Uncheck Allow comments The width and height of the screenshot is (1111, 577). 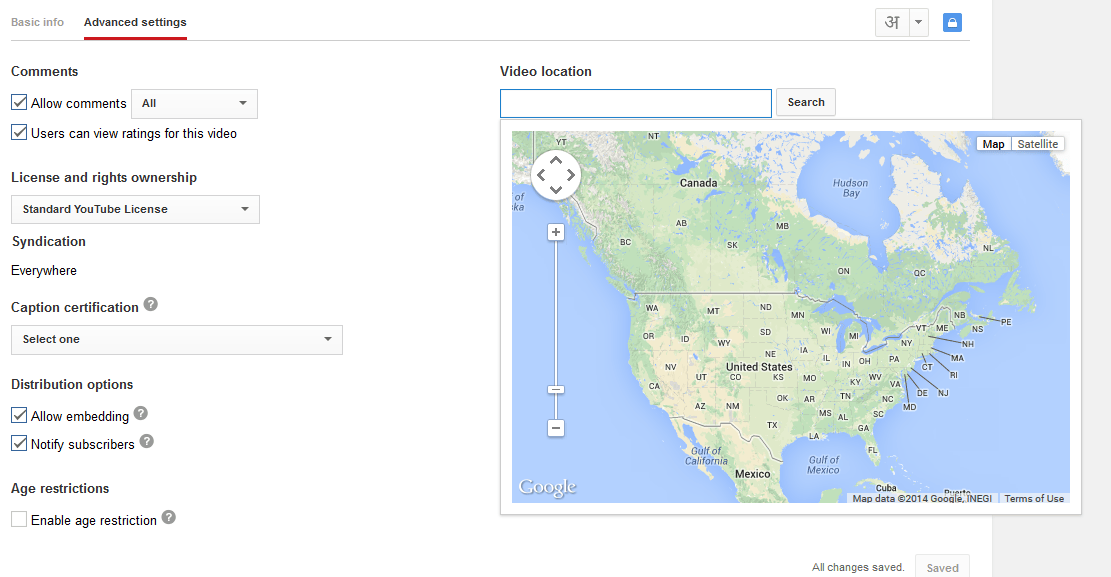[x=18, y=102]
